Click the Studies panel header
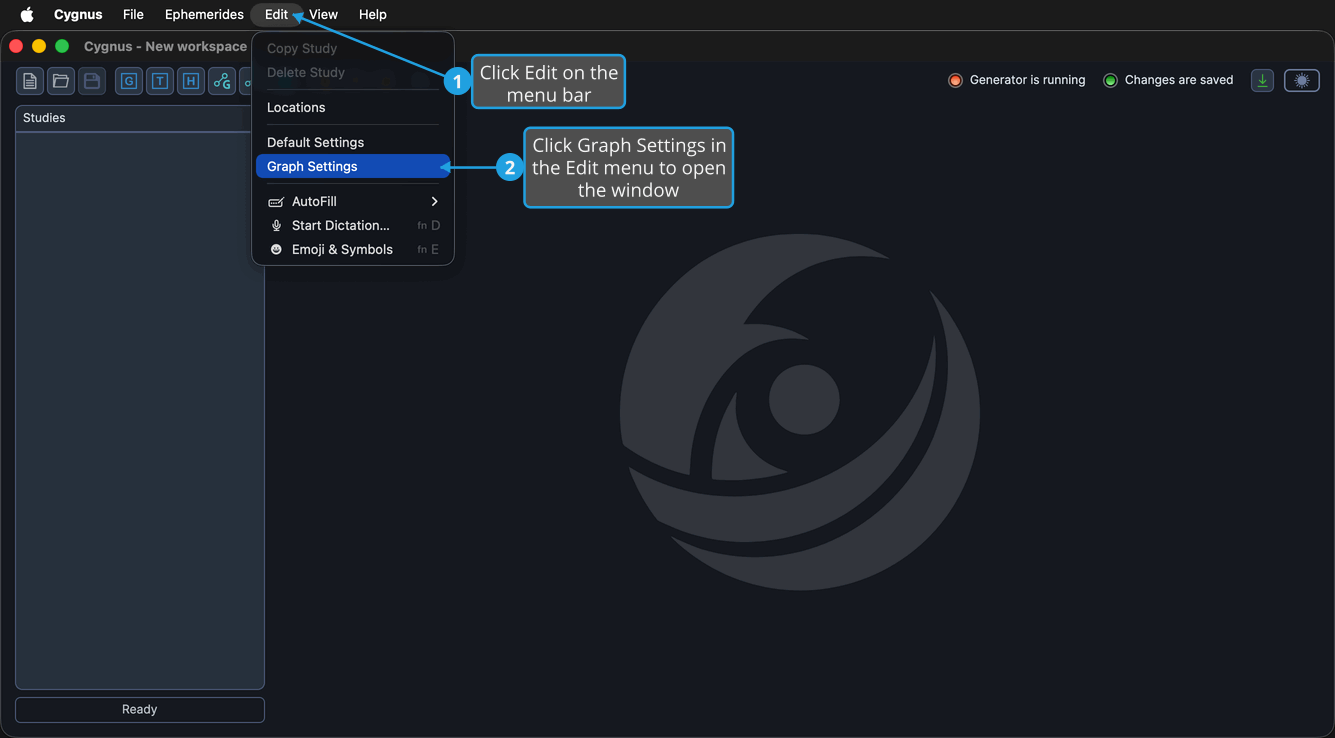Image resolution: width=1335 pixels, height=738 pixels. [140, 118]
